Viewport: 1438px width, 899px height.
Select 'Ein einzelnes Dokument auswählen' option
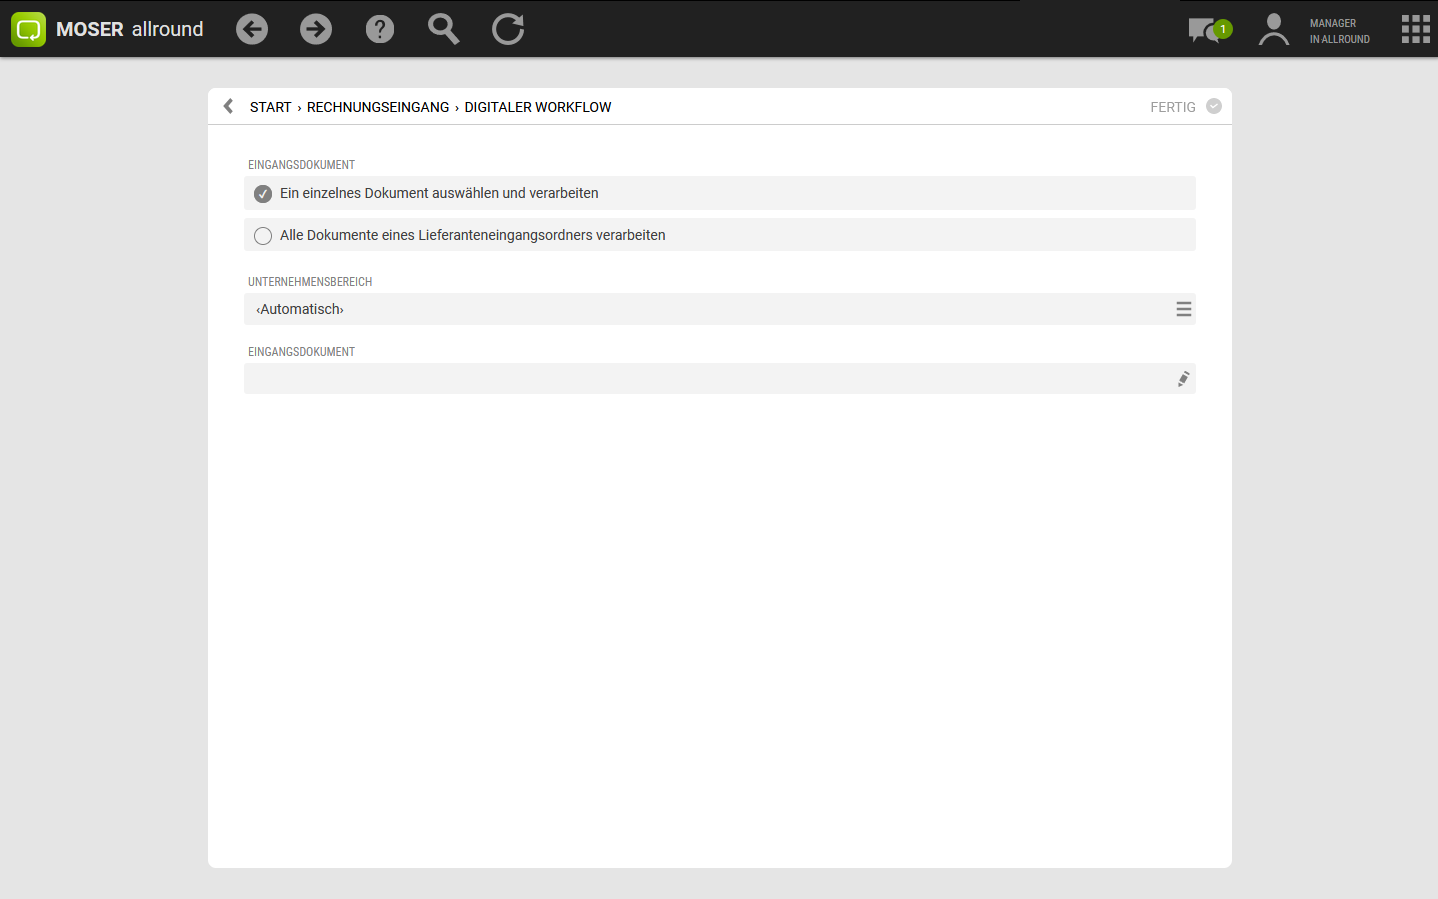coord(720,193)
